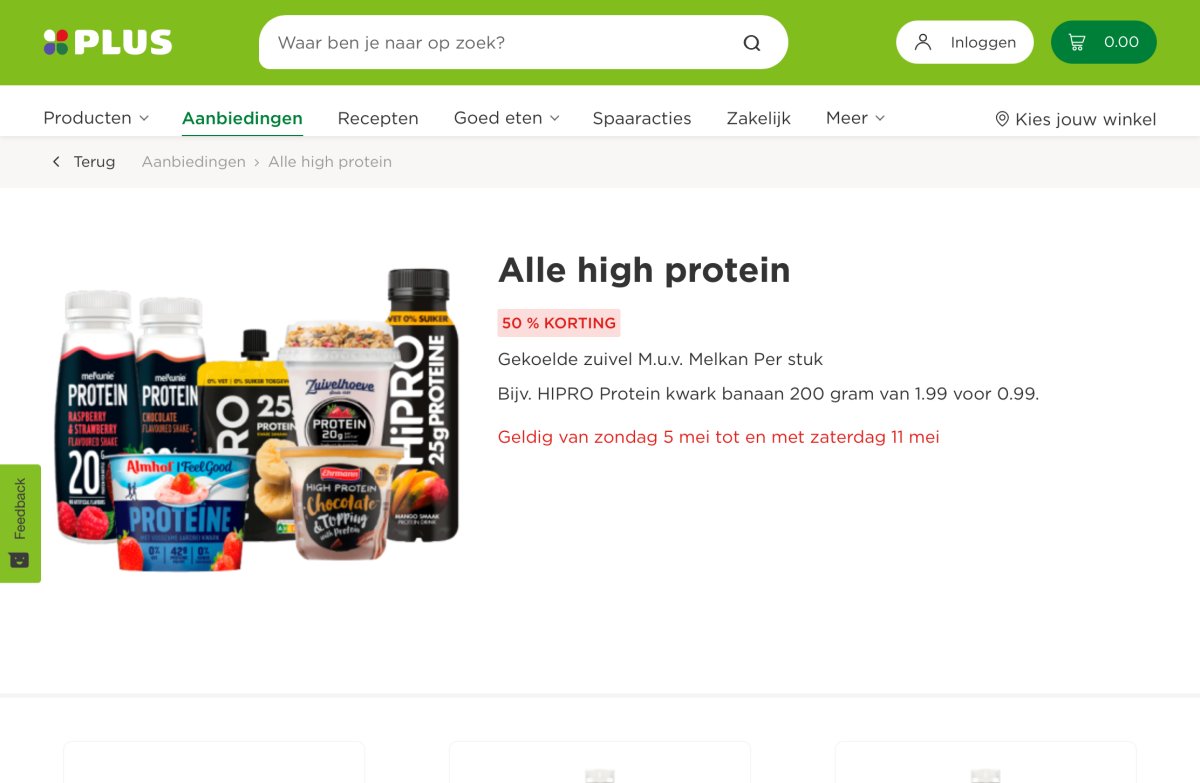Expand the Goed eten dropdown menu
Screen dimensions: 1200x783
(506, 118)
